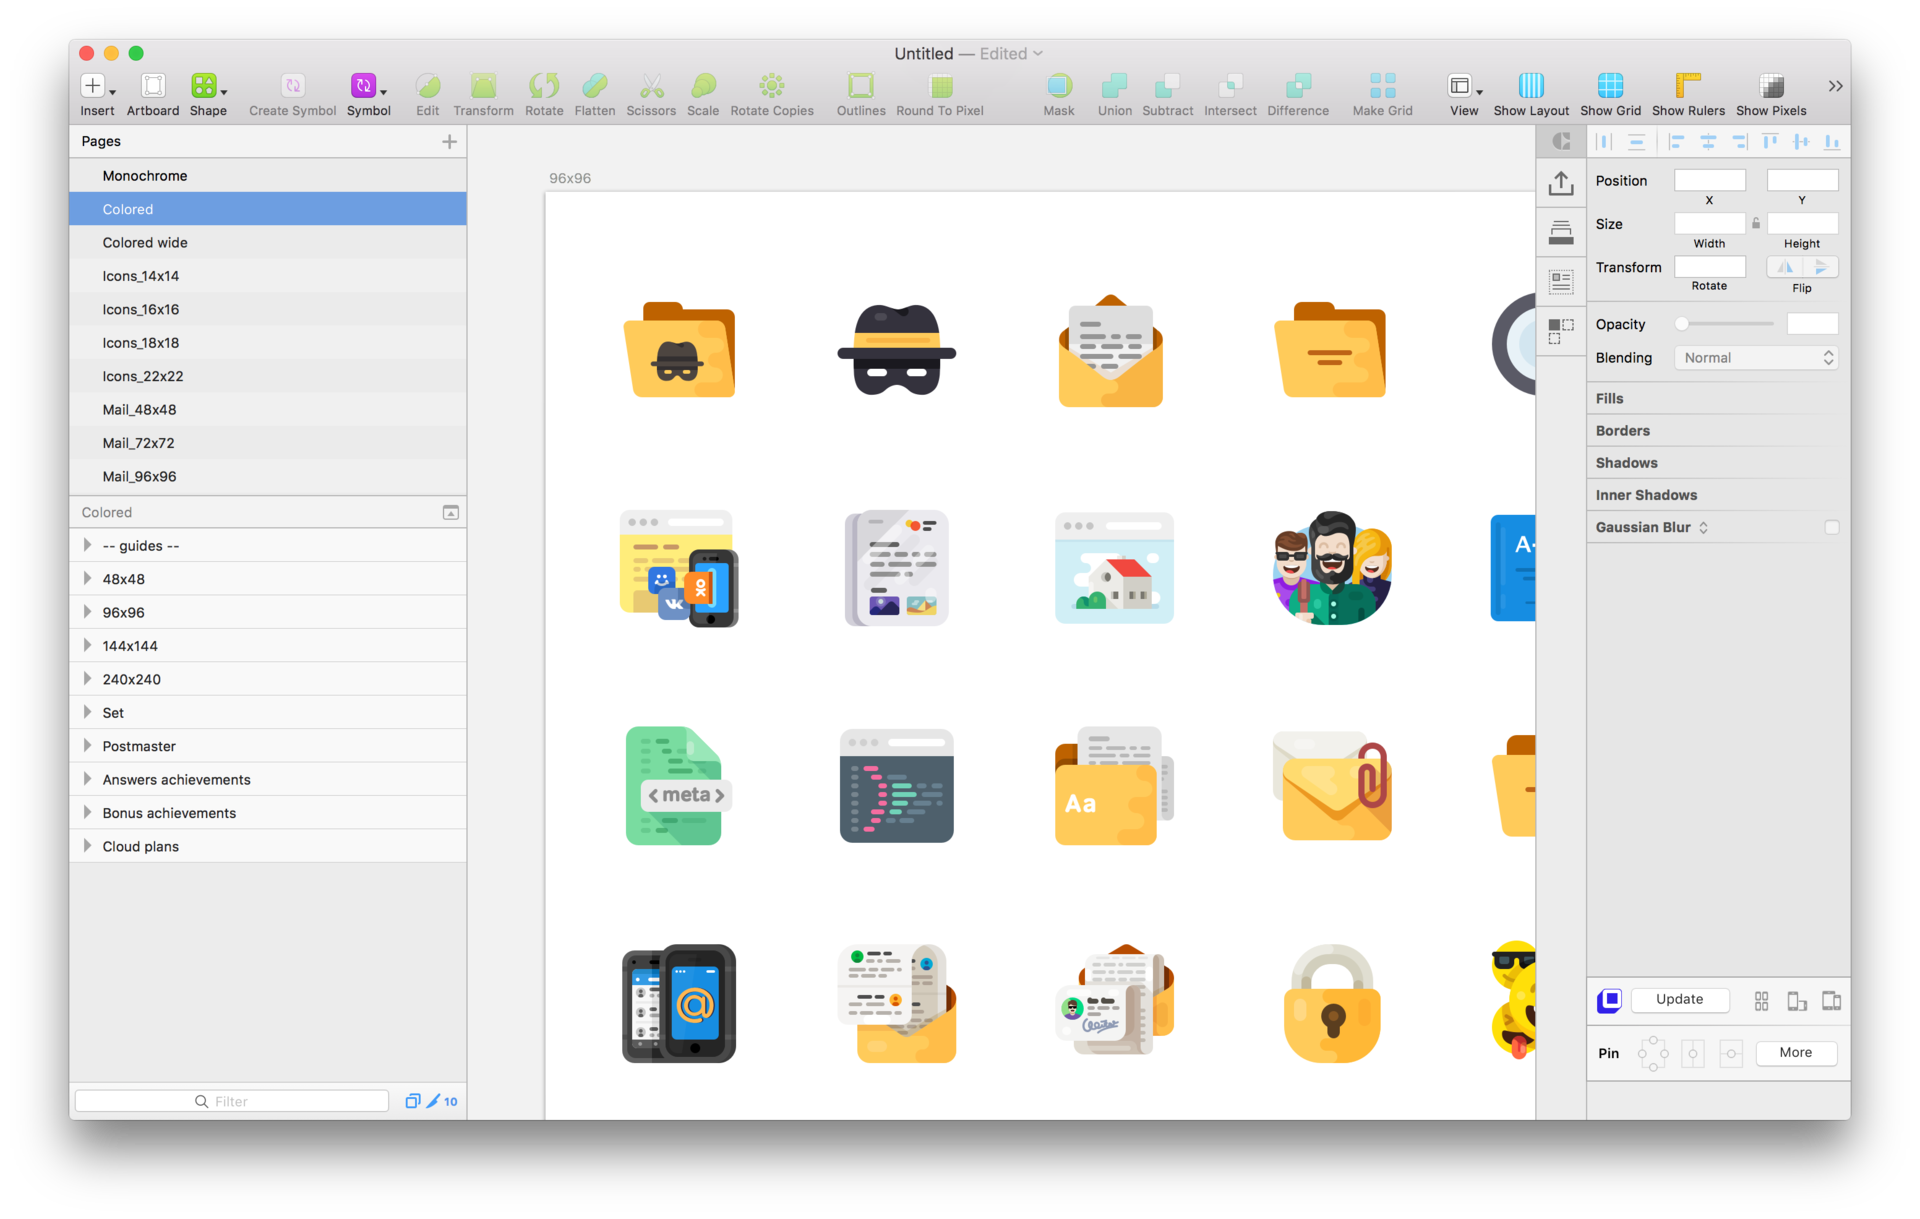
Task: Switch to Monochrome page
Action: (144, 175)
